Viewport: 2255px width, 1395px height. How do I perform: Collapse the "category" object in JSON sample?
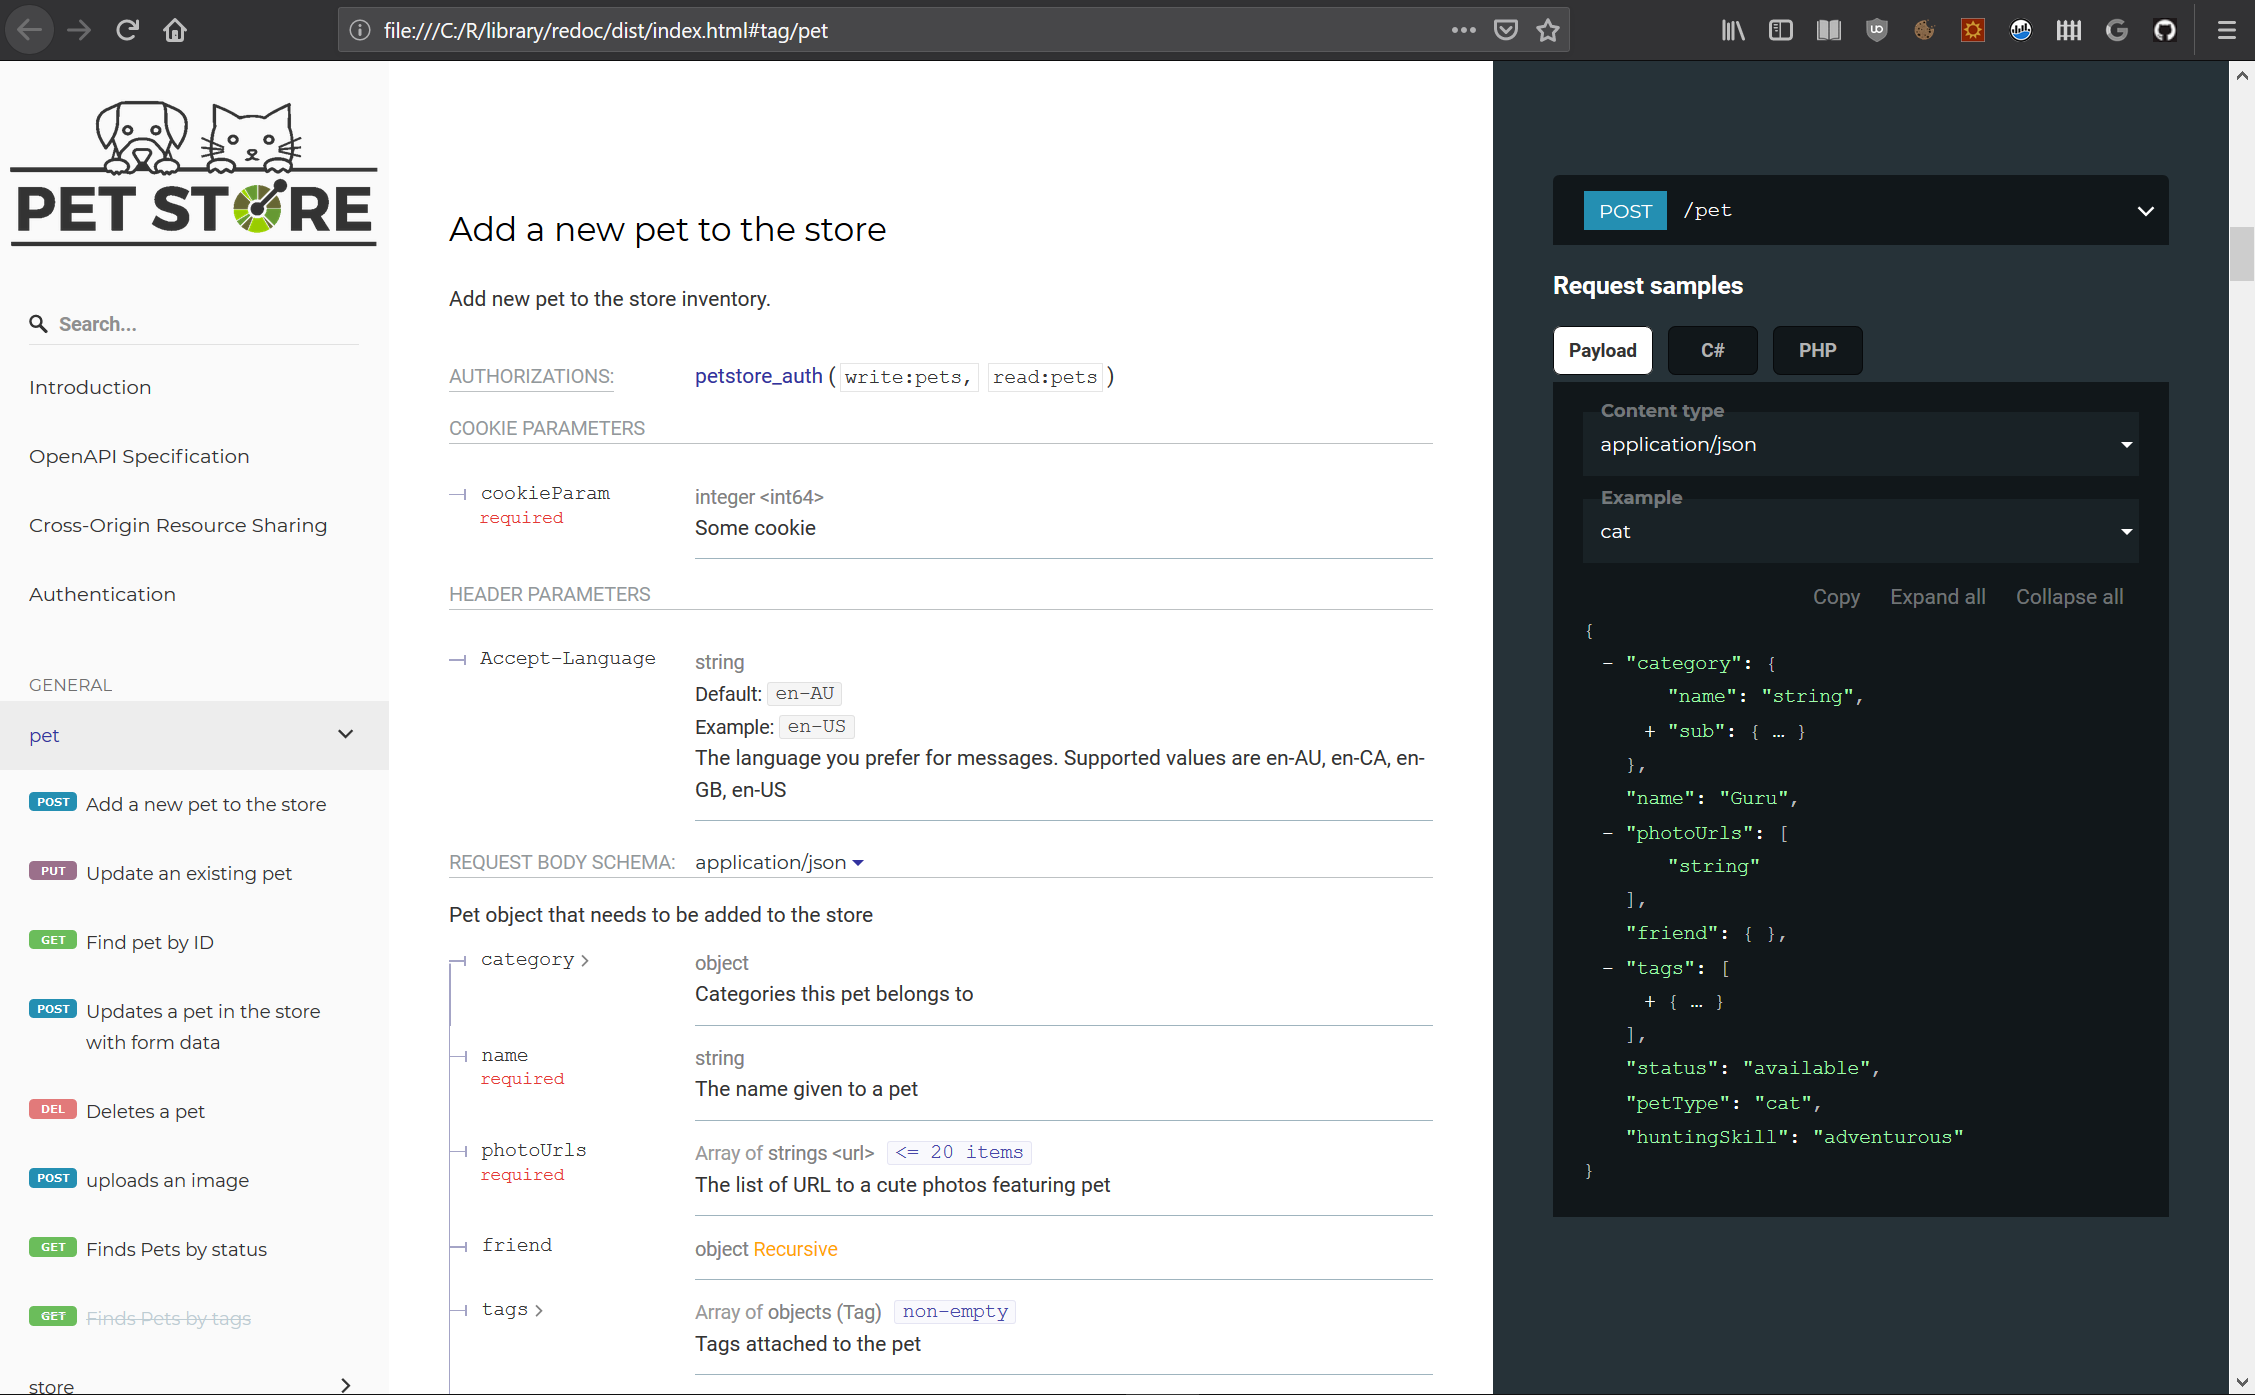(x=1607, y=663)
